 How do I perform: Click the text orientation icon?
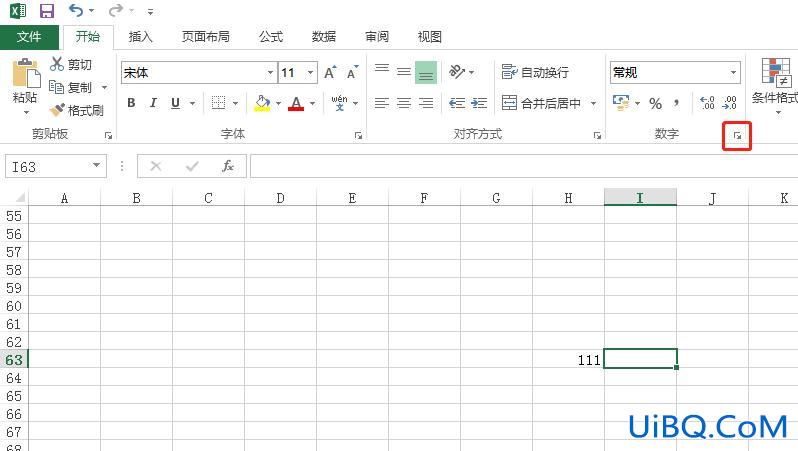[457, 72]
